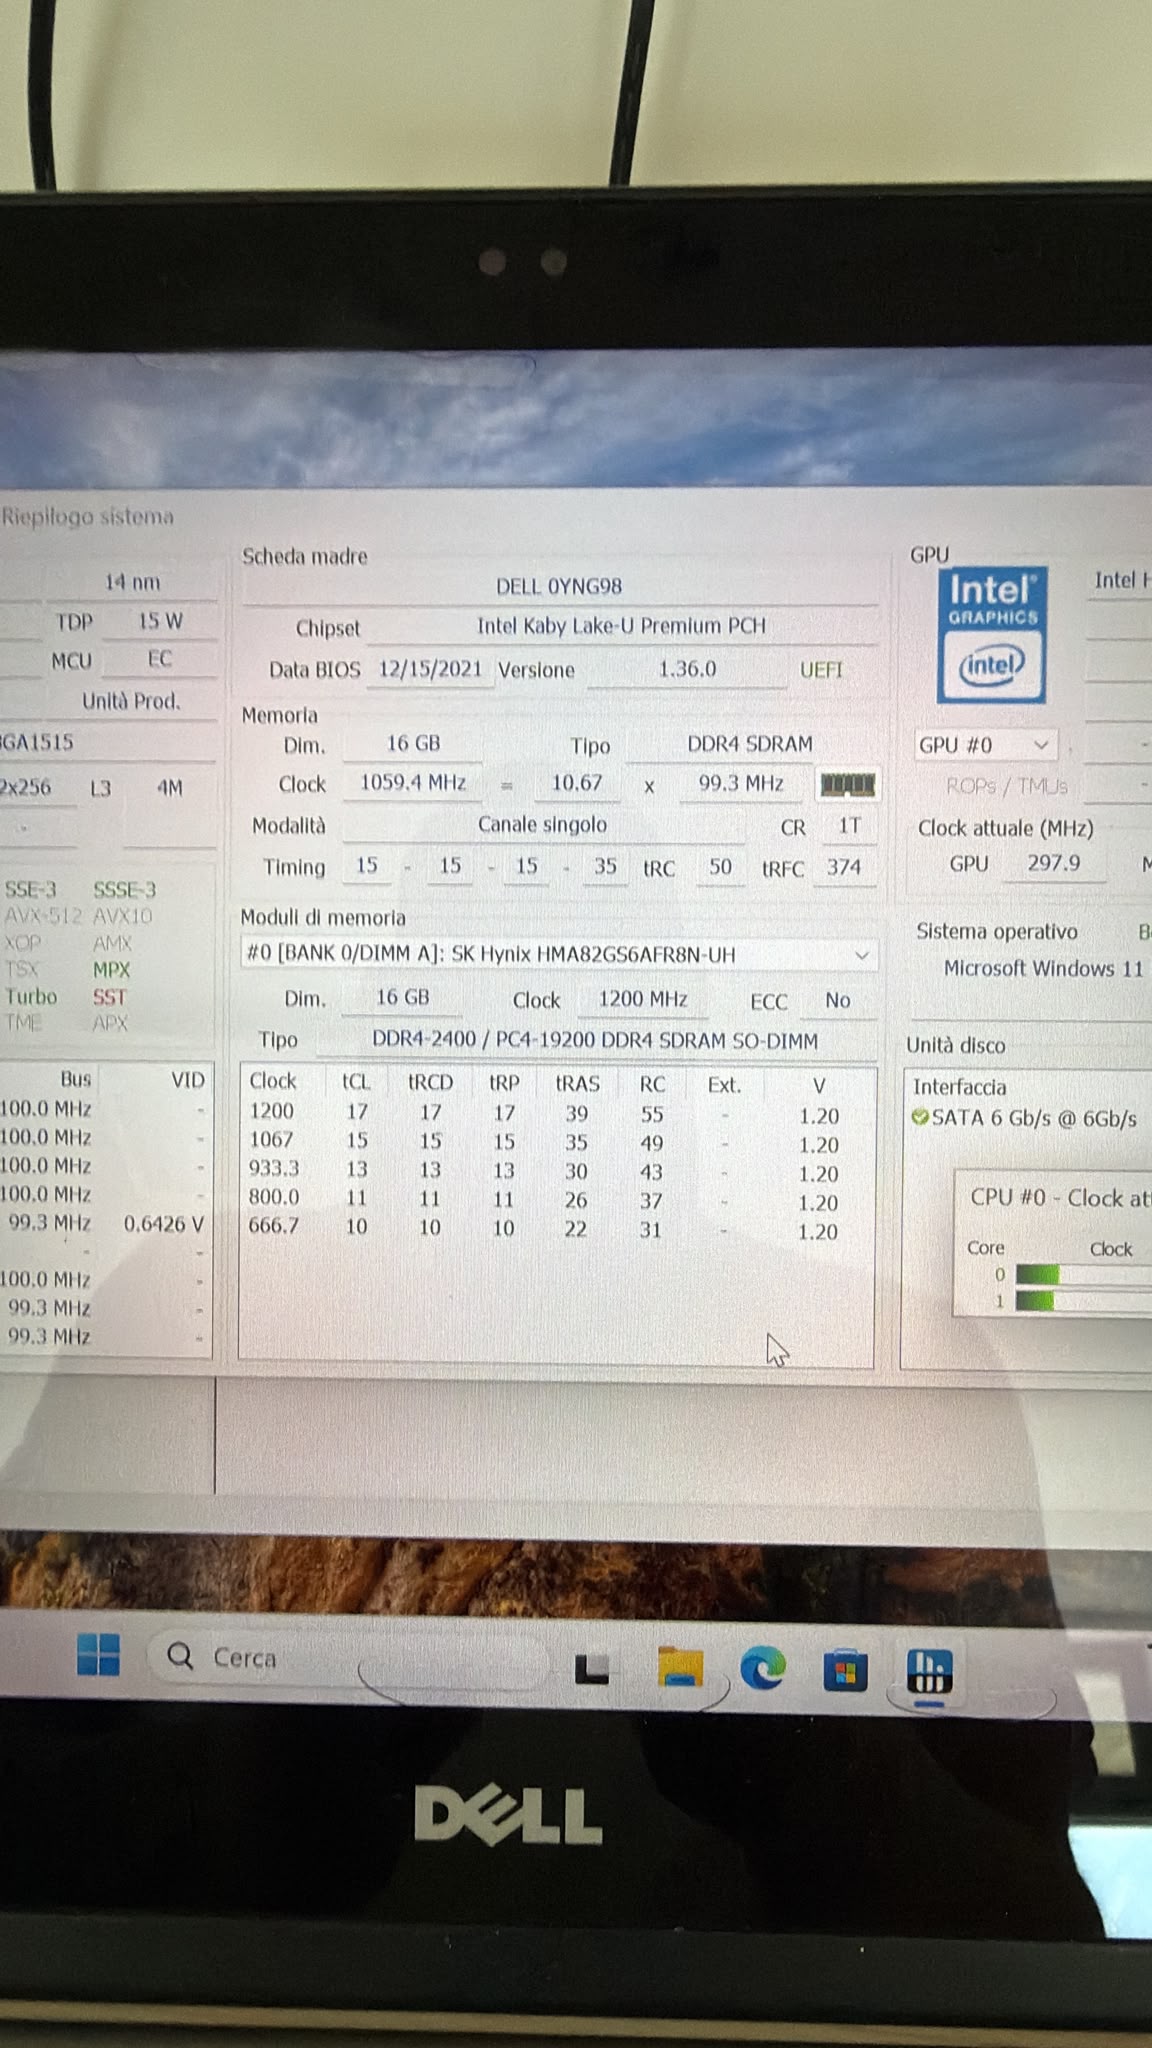Click the 14 nm process value

(132, 582)
